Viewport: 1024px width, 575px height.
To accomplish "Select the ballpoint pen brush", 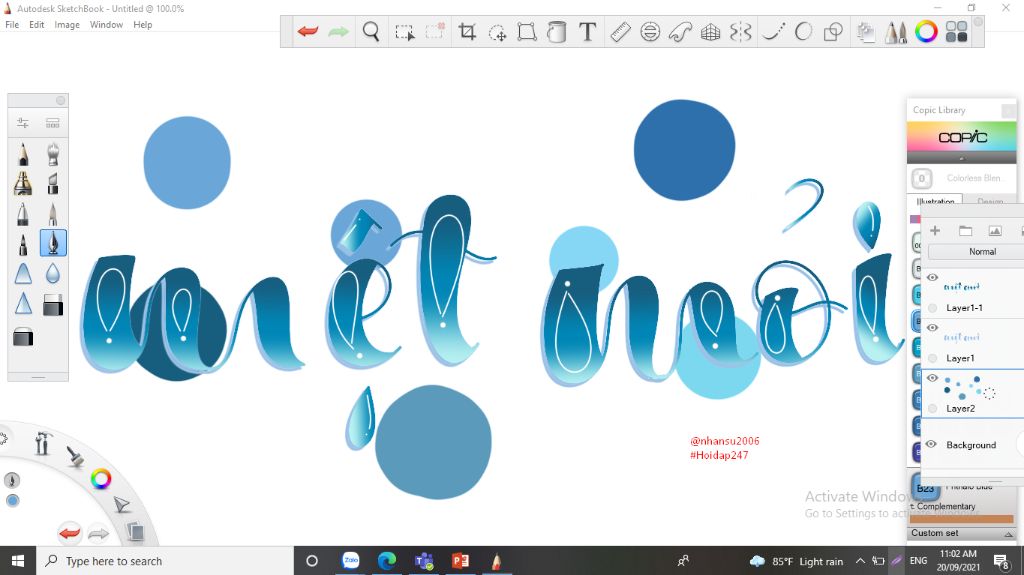I will [23, 214].
